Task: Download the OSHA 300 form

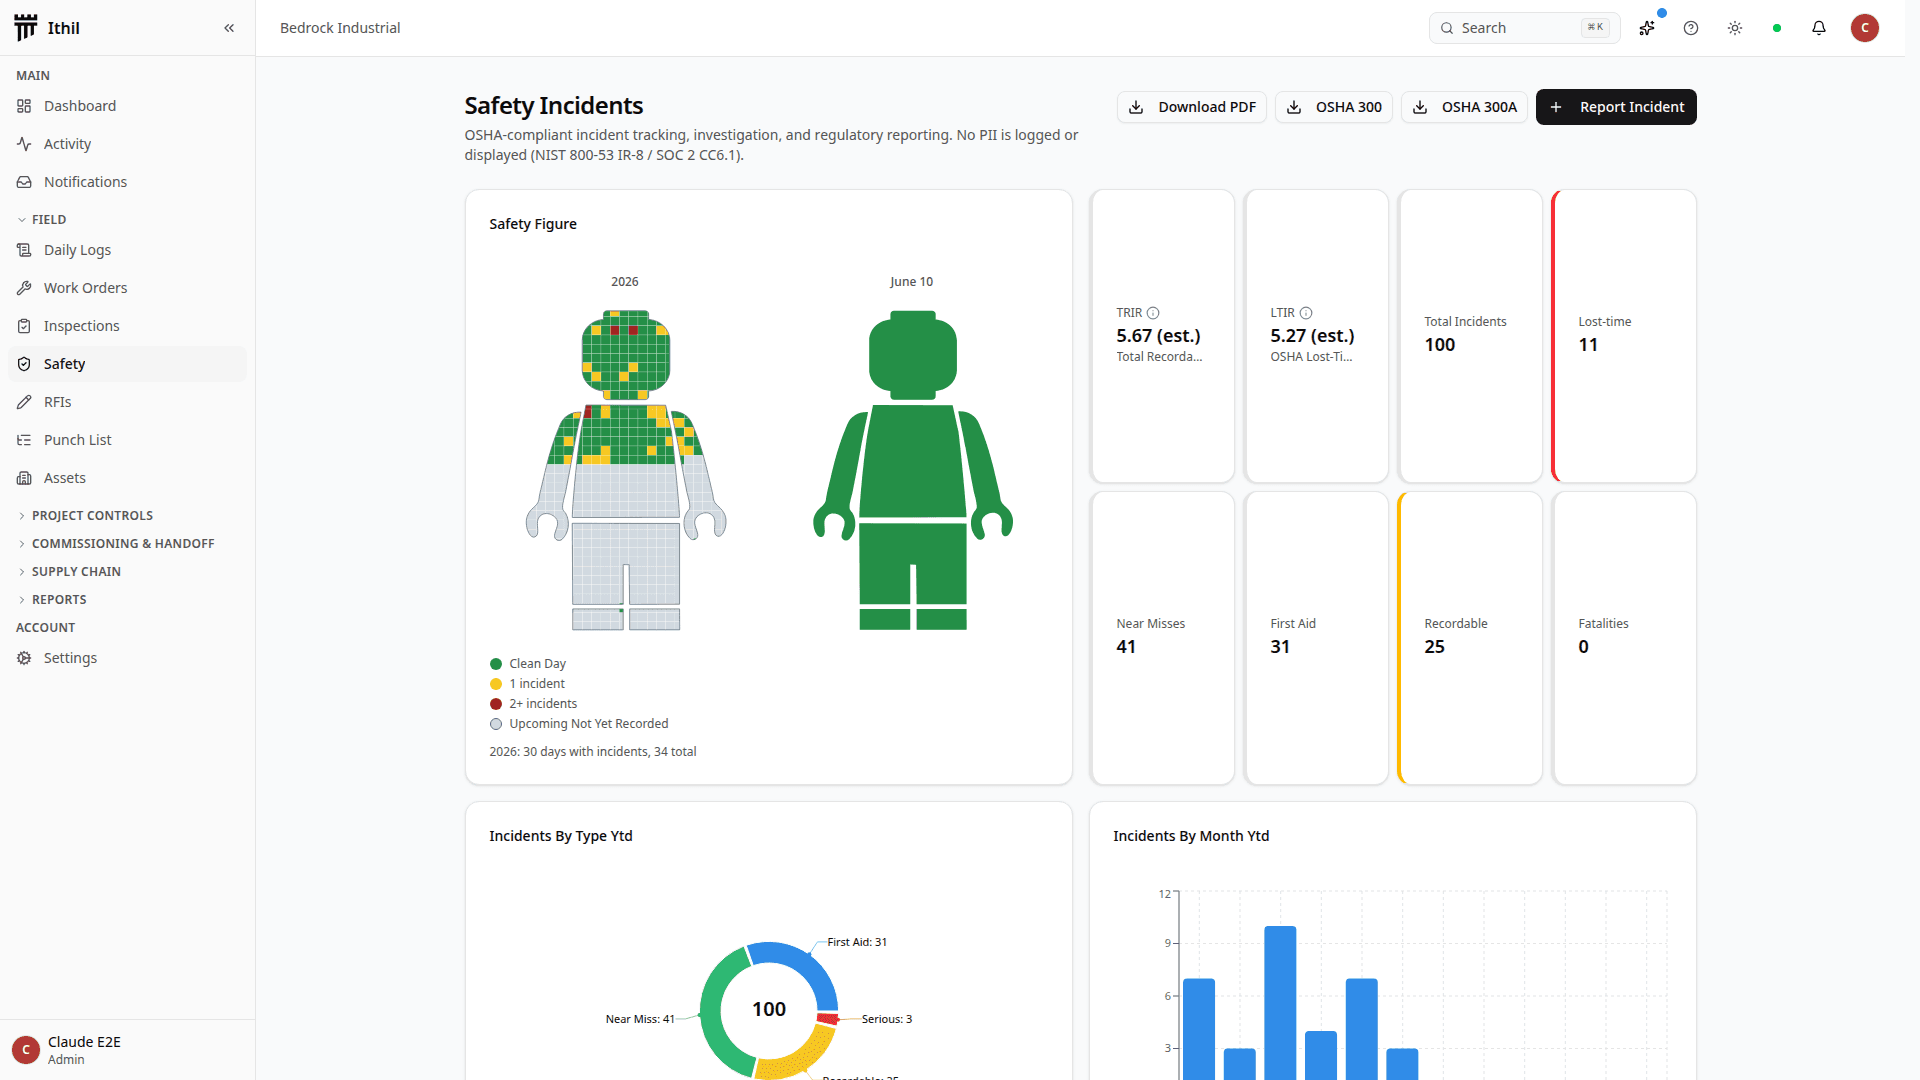Action: coord(1334,107)
